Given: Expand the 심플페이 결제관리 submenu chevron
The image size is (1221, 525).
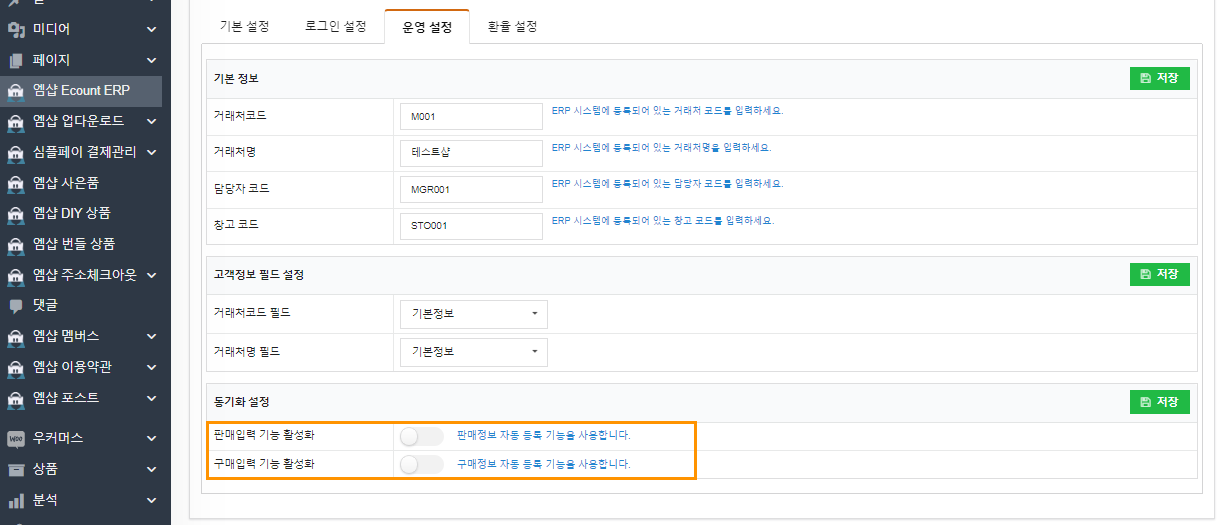Looking at the screenshot, I should (151, 152).
